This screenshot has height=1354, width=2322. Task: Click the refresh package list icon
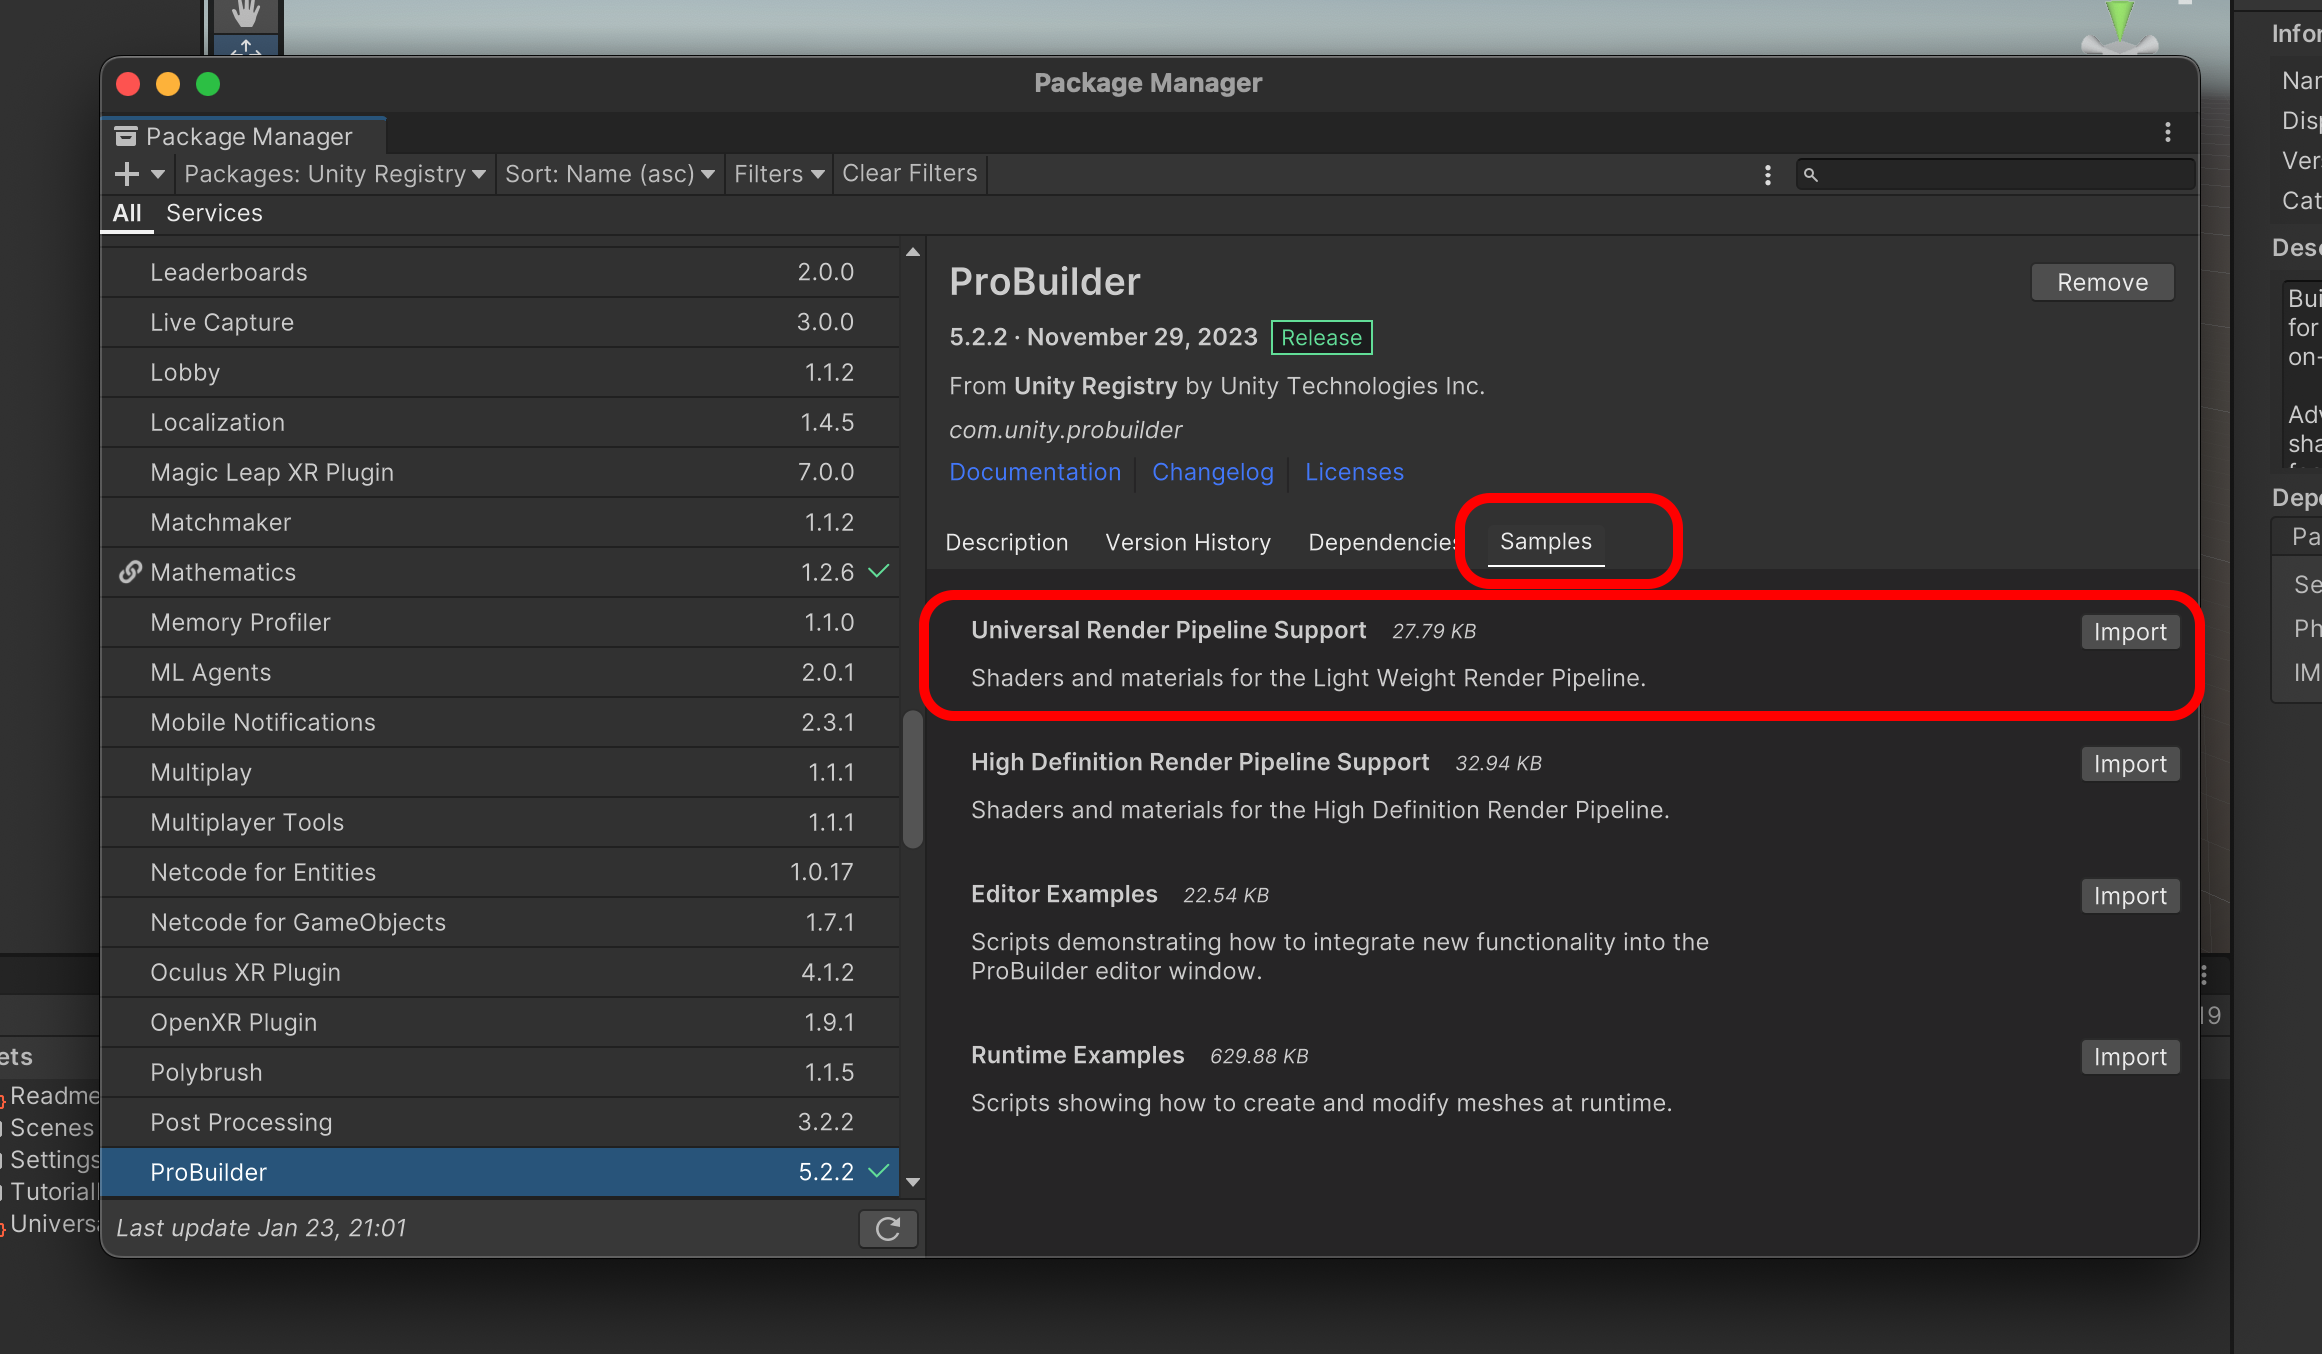pyautogui.click(x=888, y=1228)
